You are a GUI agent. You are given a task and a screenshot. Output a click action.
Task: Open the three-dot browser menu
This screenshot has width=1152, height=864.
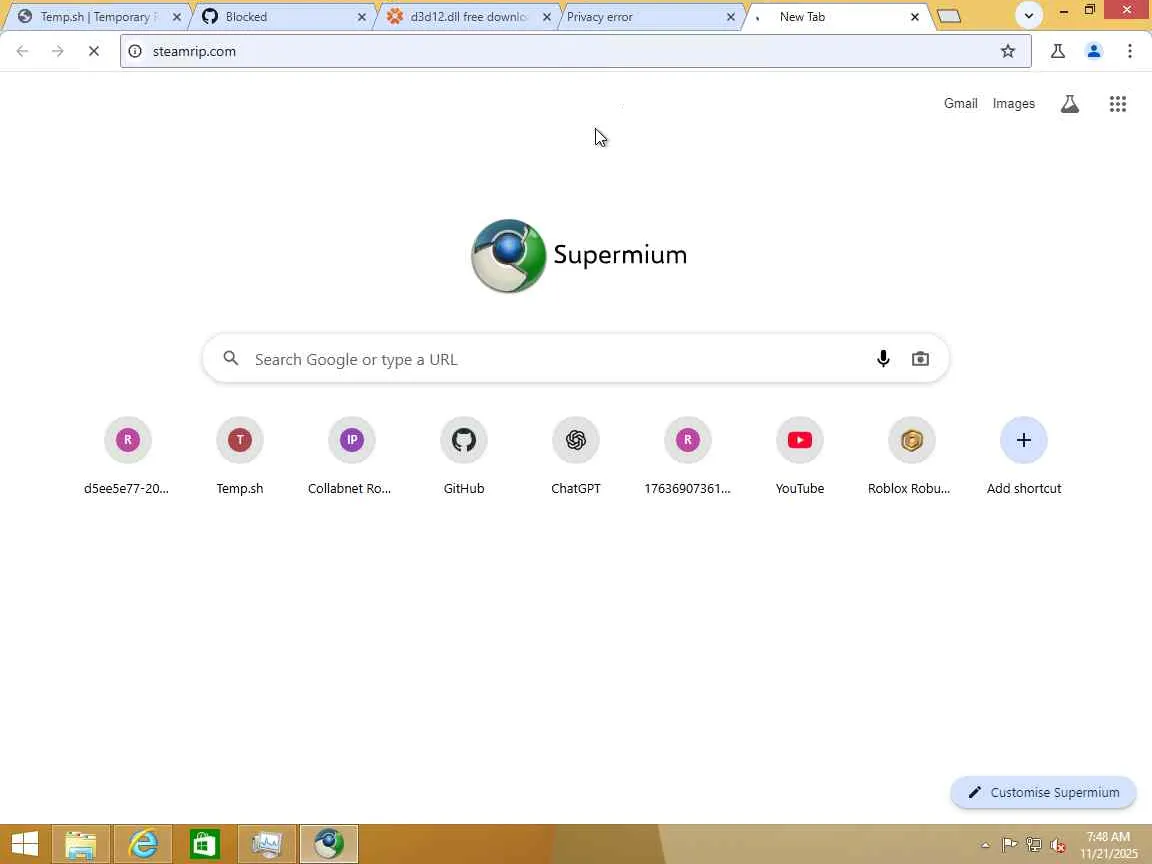(1129, 51)
